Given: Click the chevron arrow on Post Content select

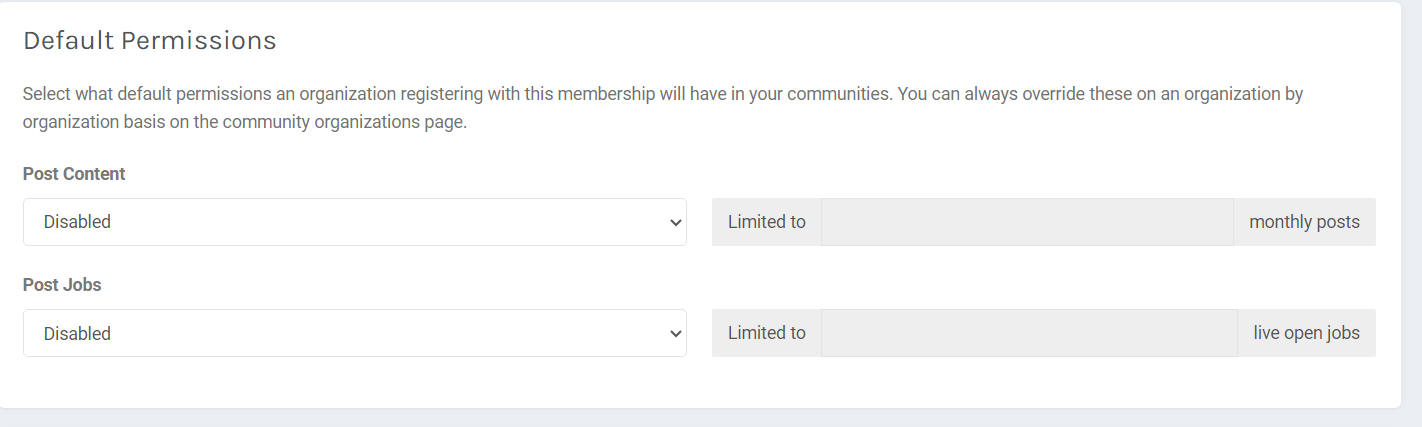Looking at the screenshot, I should click(x=675, y=223).
